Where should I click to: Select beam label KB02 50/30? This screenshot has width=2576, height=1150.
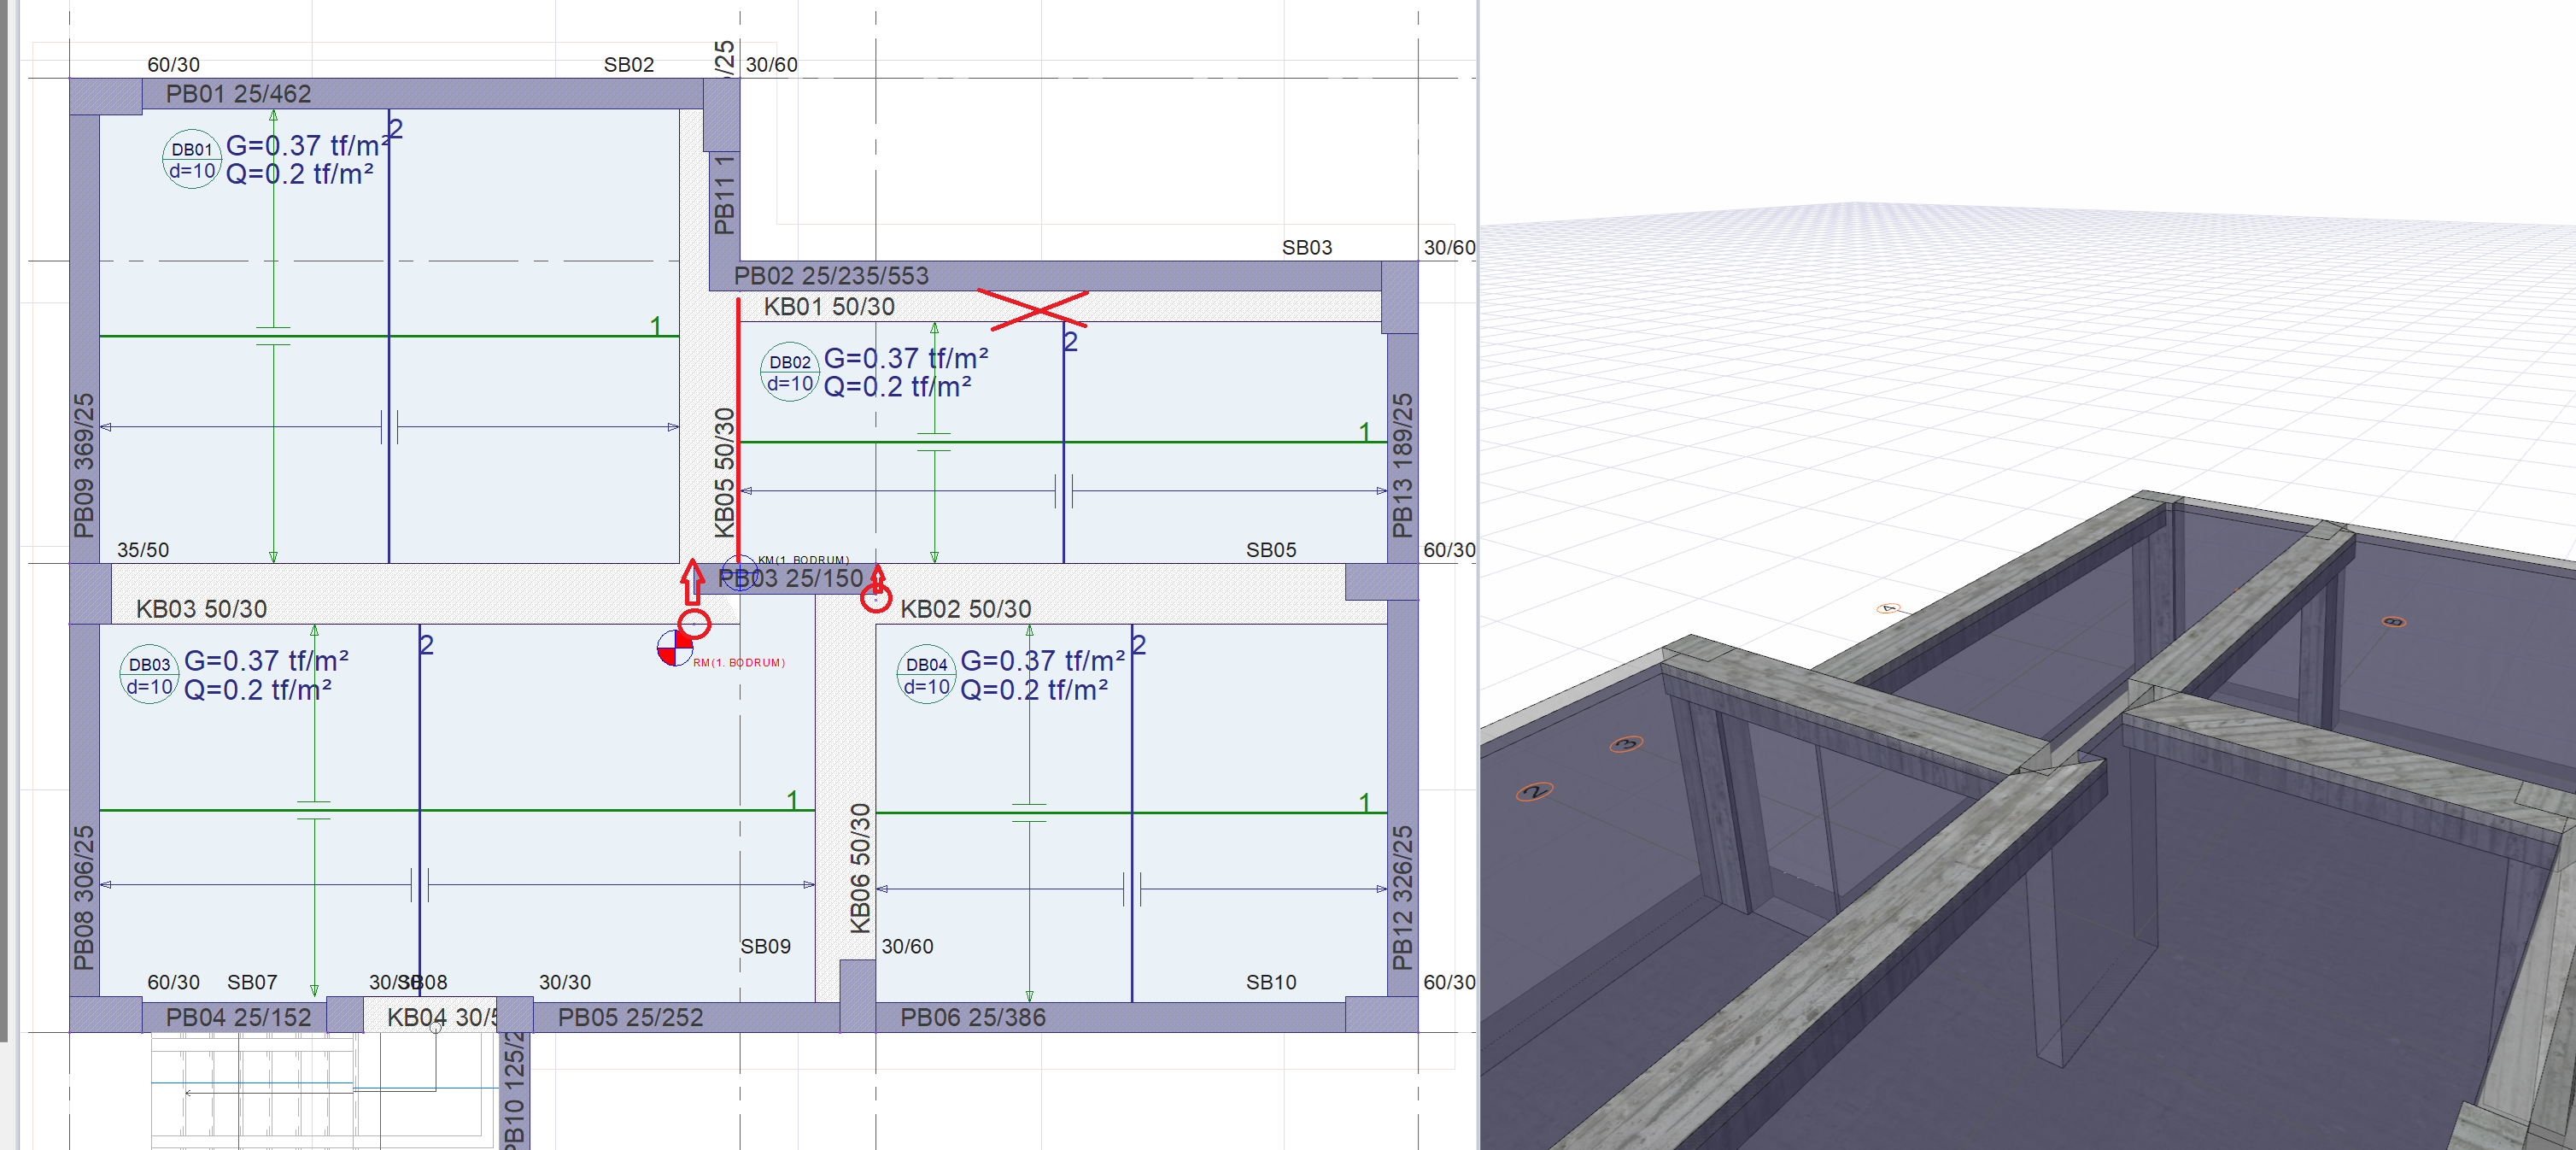coord(965,610)
